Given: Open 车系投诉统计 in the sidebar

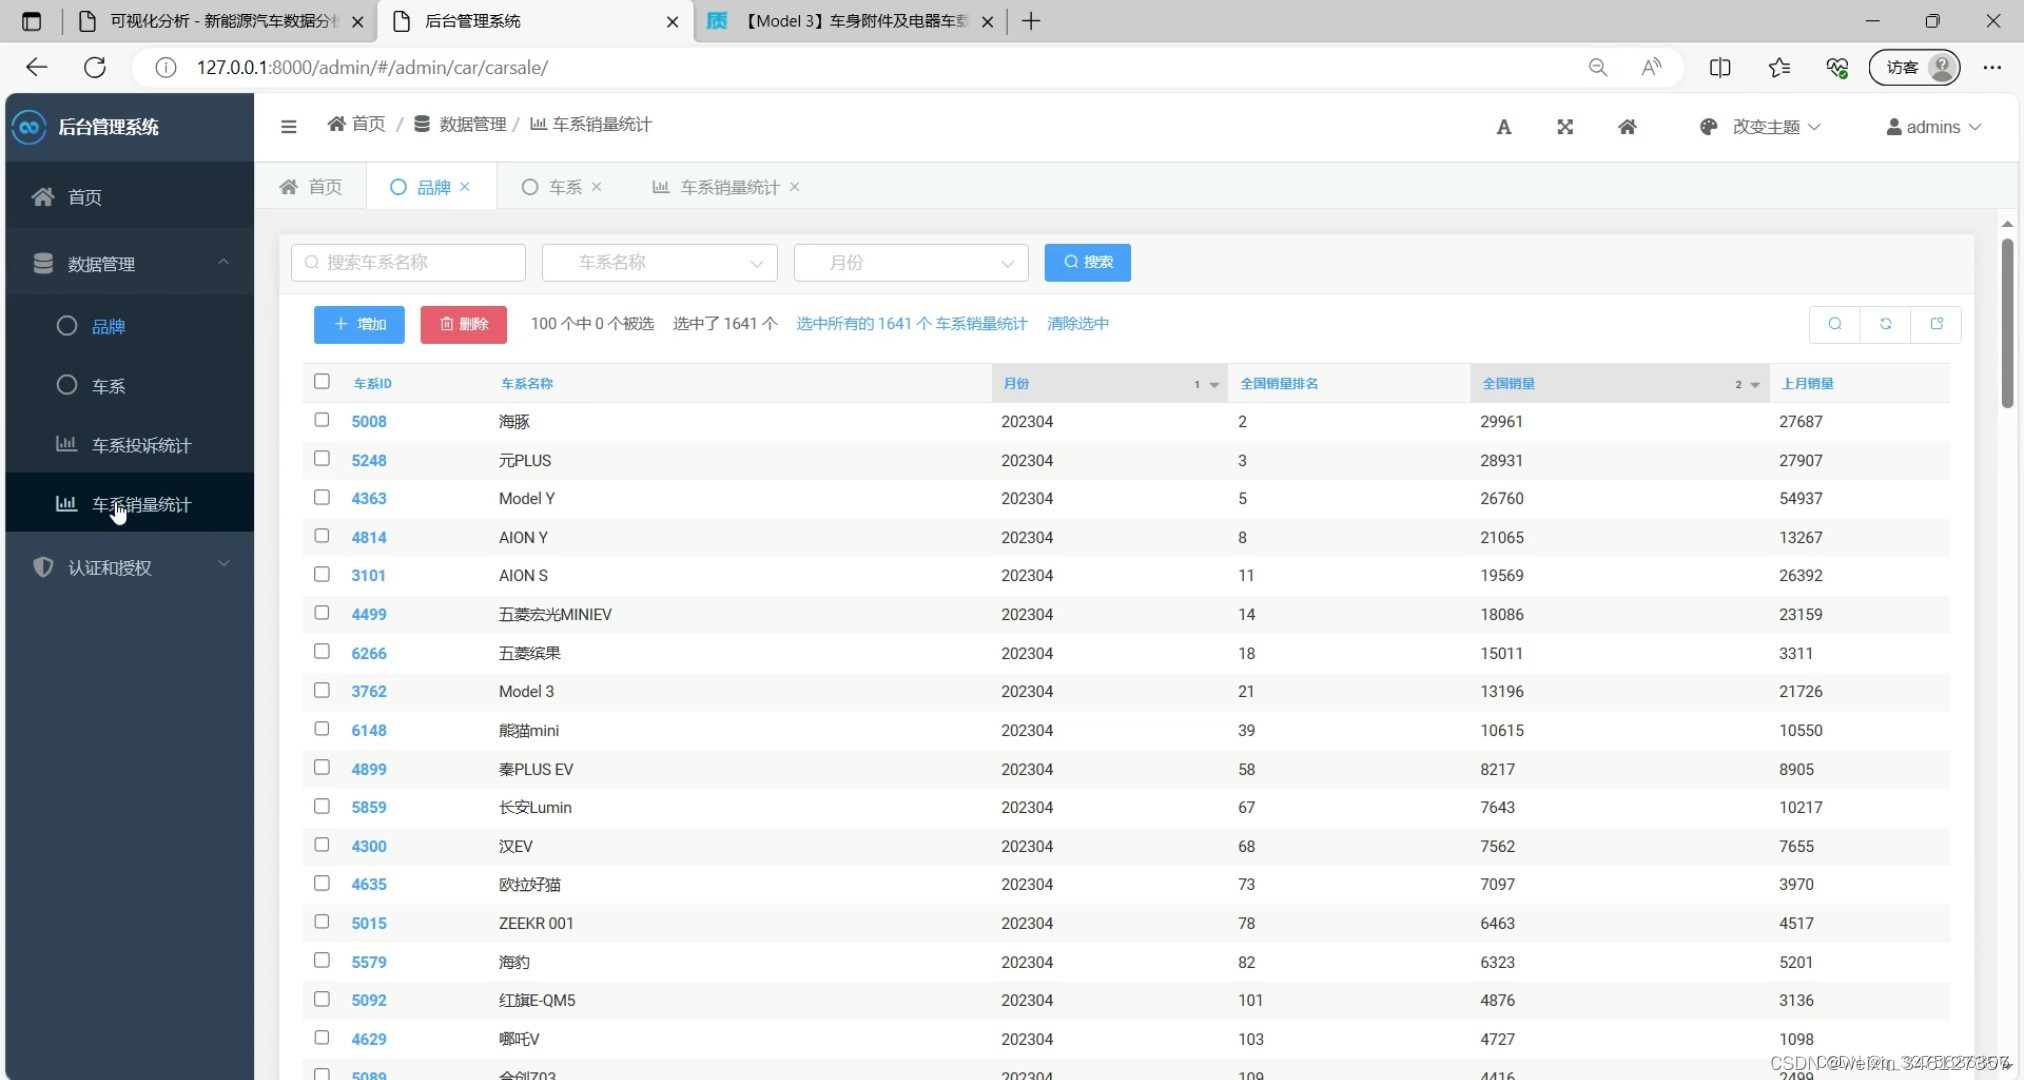Looking at the screenshot, I should pyautogui.click(x=141, y=445).
